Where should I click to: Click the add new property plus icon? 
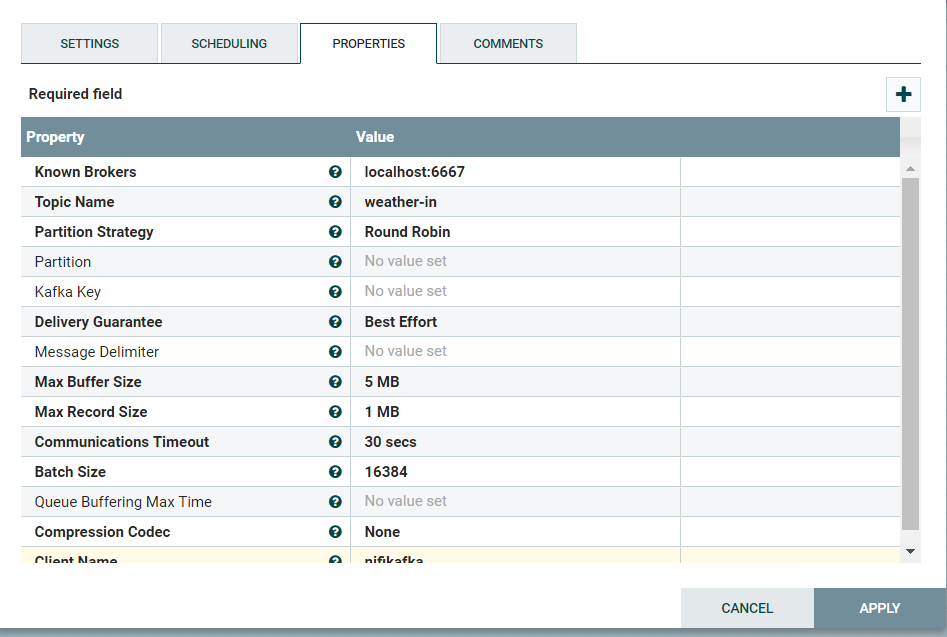coord(903,95)
